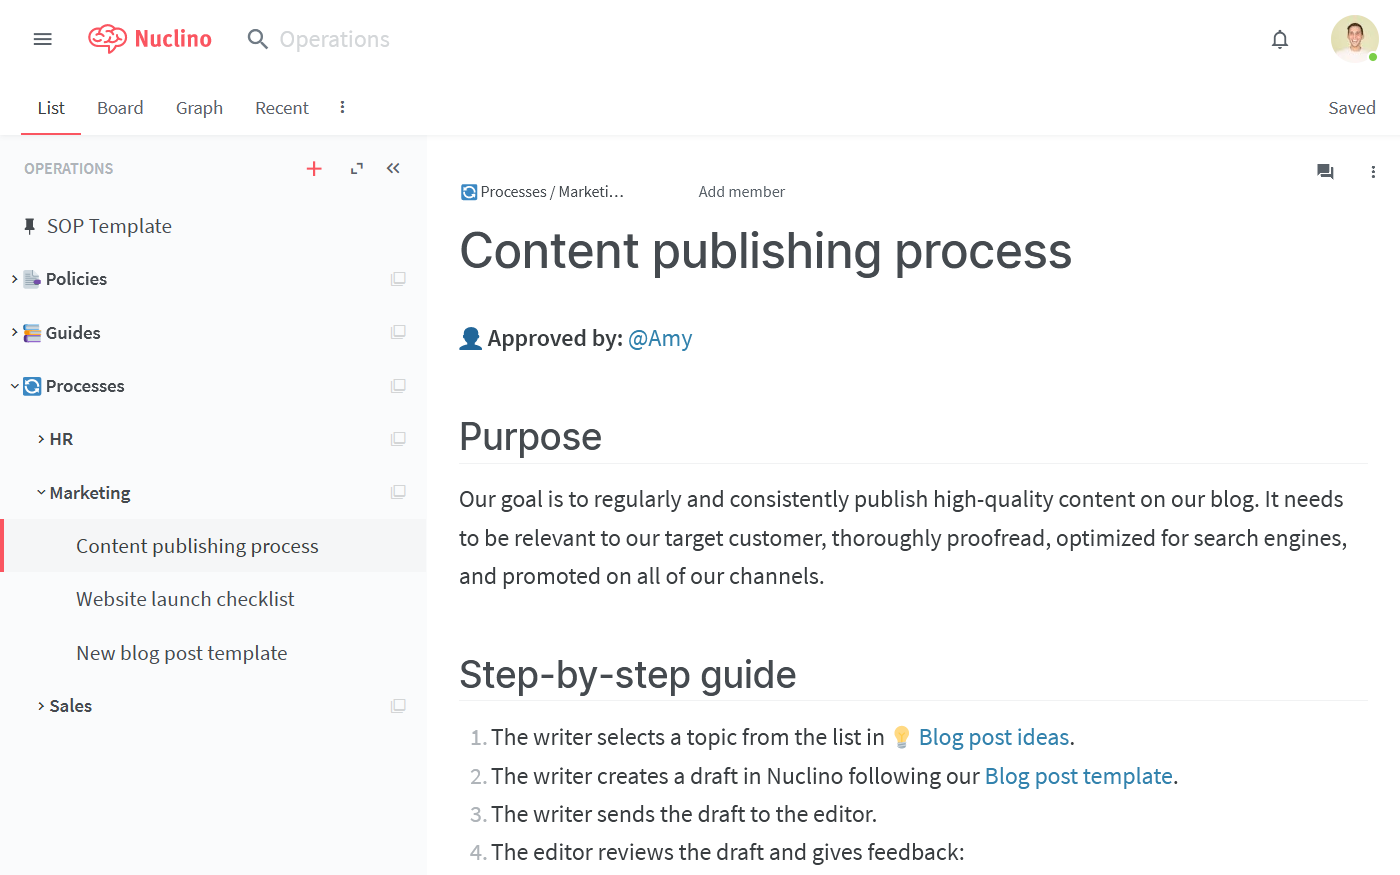
Task: Collapse the sidebar with double-chevron icon
Action: point(392,168)
